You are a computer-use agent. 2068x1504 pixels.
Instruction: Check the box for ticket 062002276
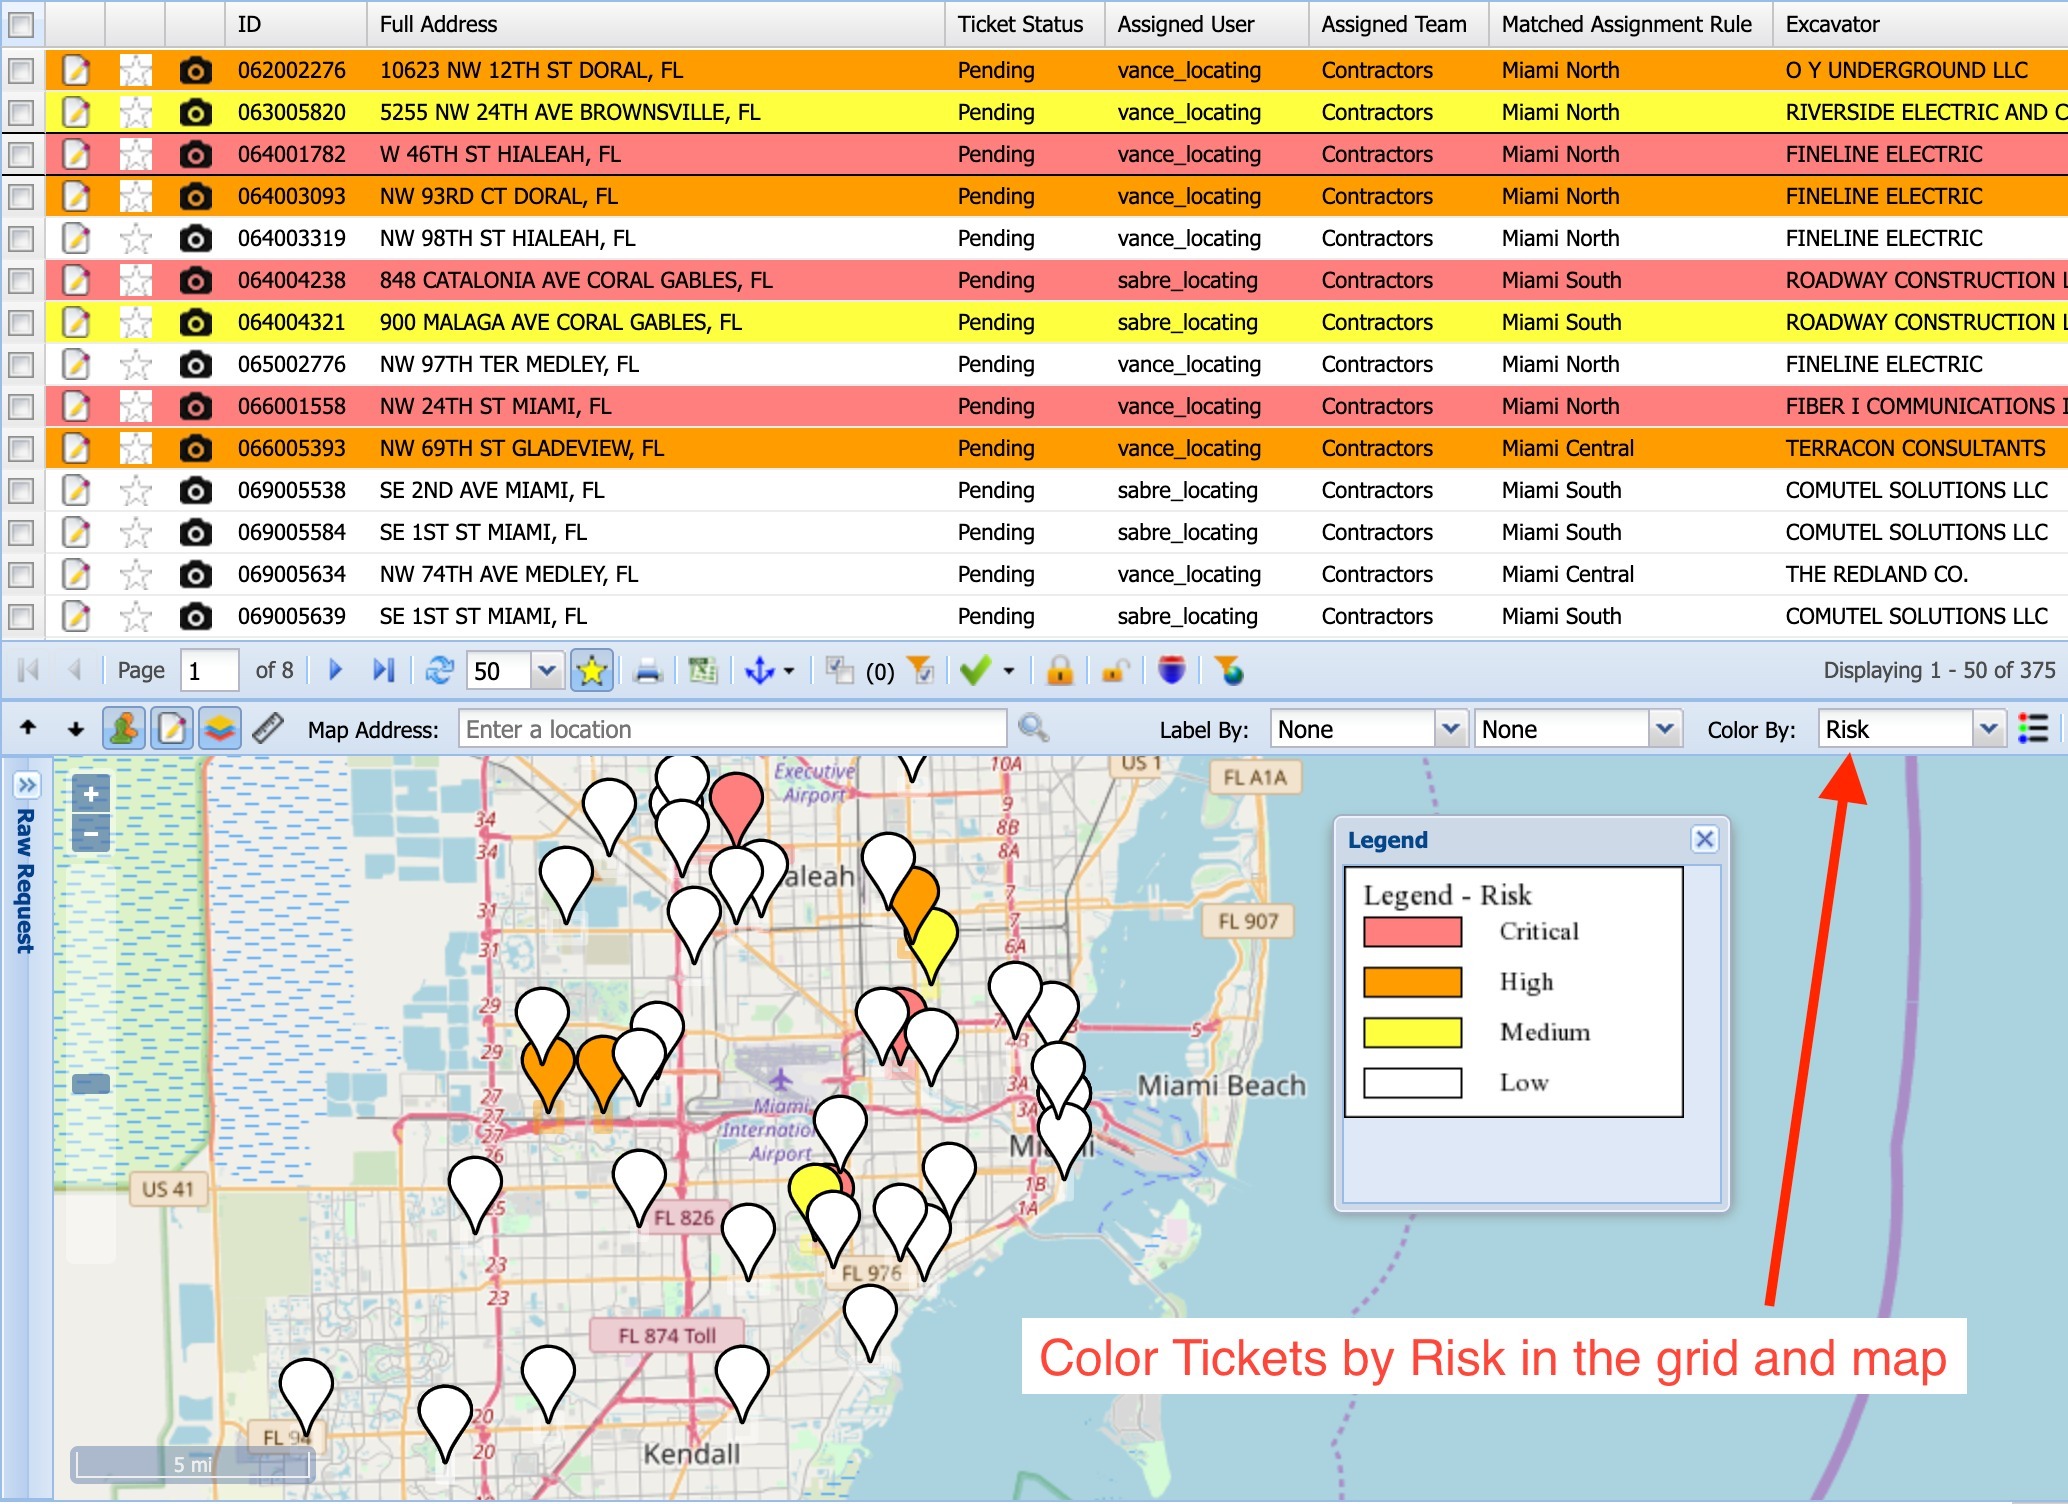point(21,70)
